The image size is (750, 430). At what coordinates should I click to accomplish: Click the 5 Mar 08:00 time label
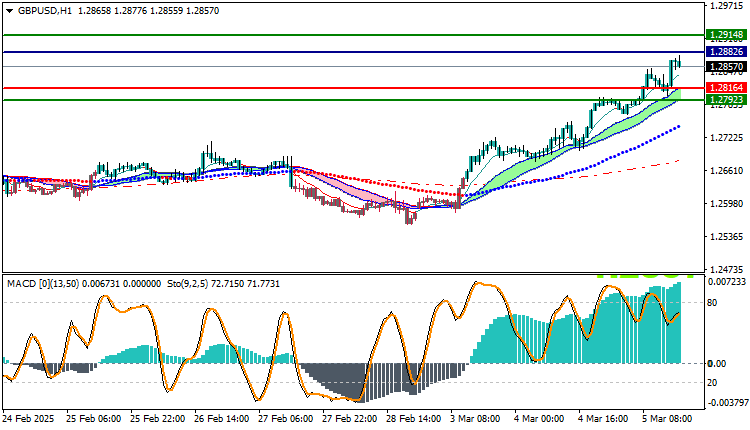click(x=667, y=419)
